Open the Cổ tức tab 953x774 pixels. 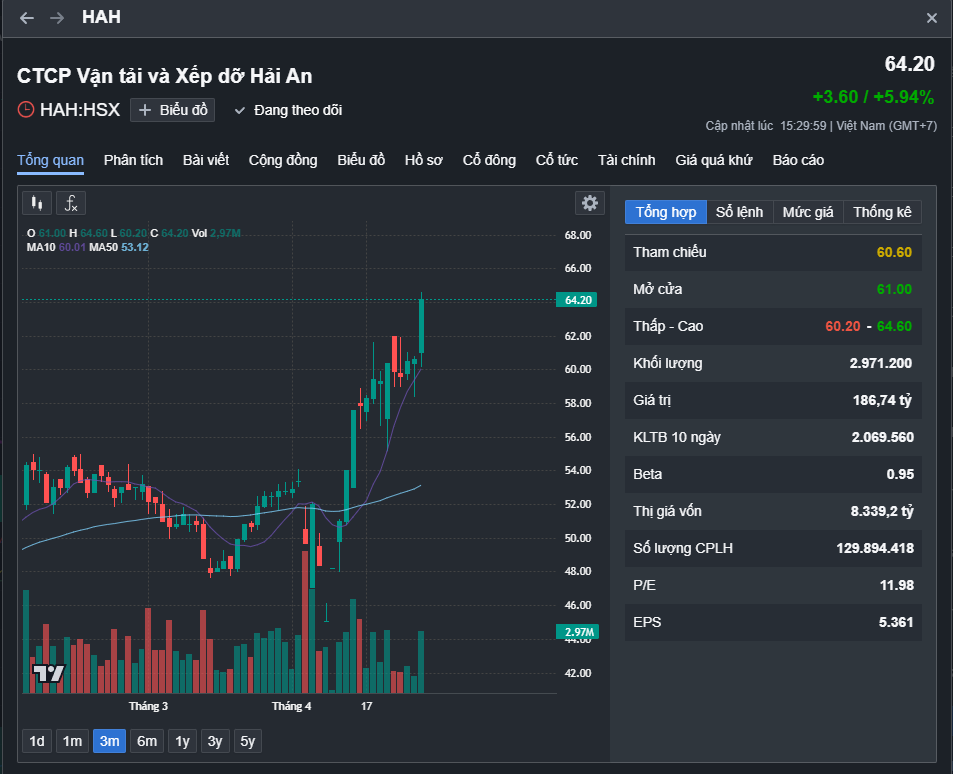[x=557, y=160]
